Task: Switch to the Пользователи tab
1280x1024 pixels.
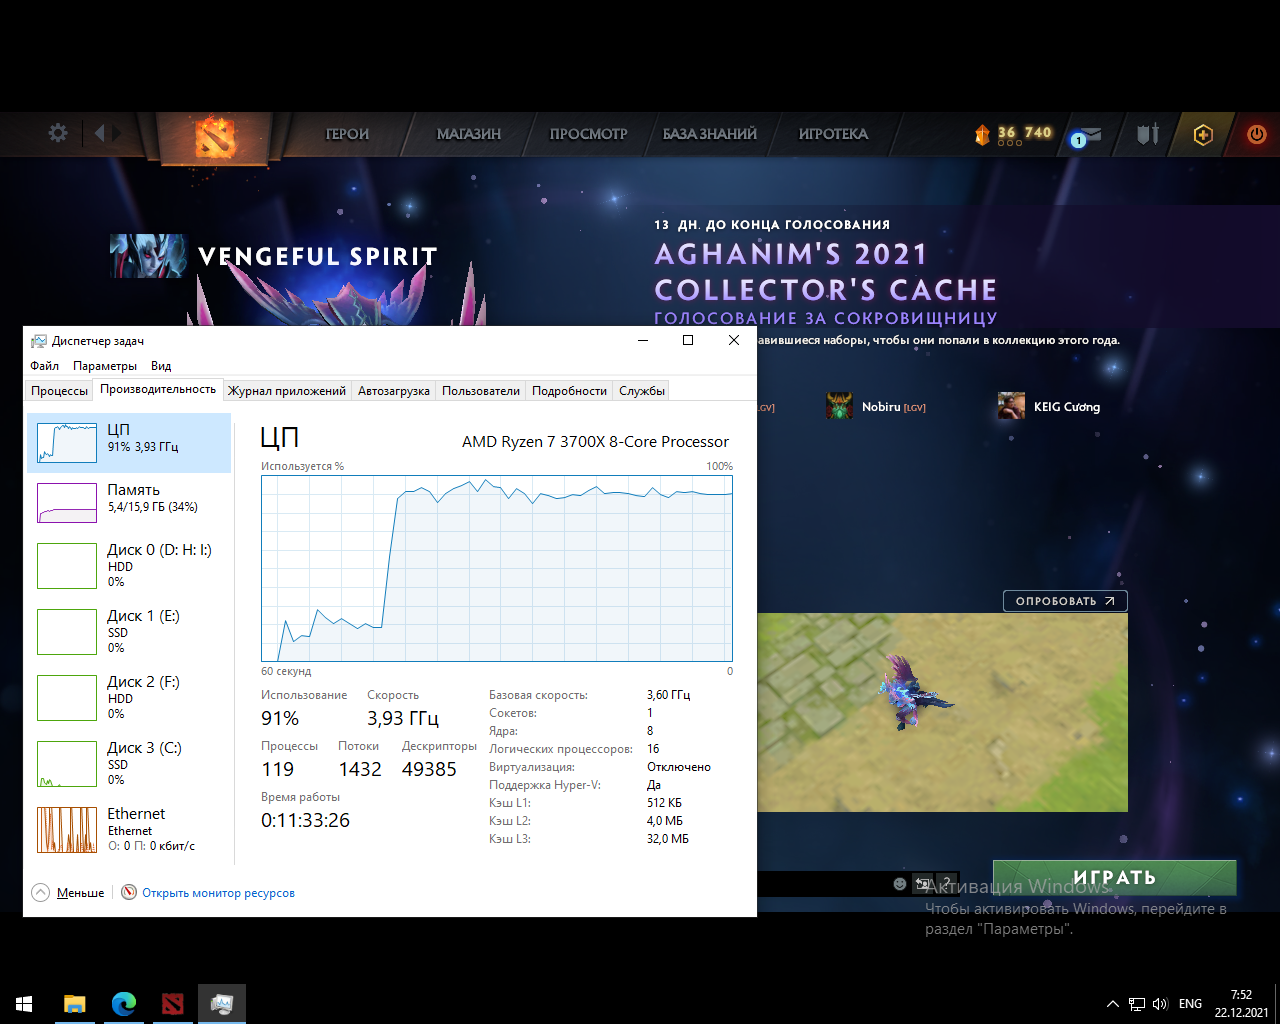Action: 481,391
